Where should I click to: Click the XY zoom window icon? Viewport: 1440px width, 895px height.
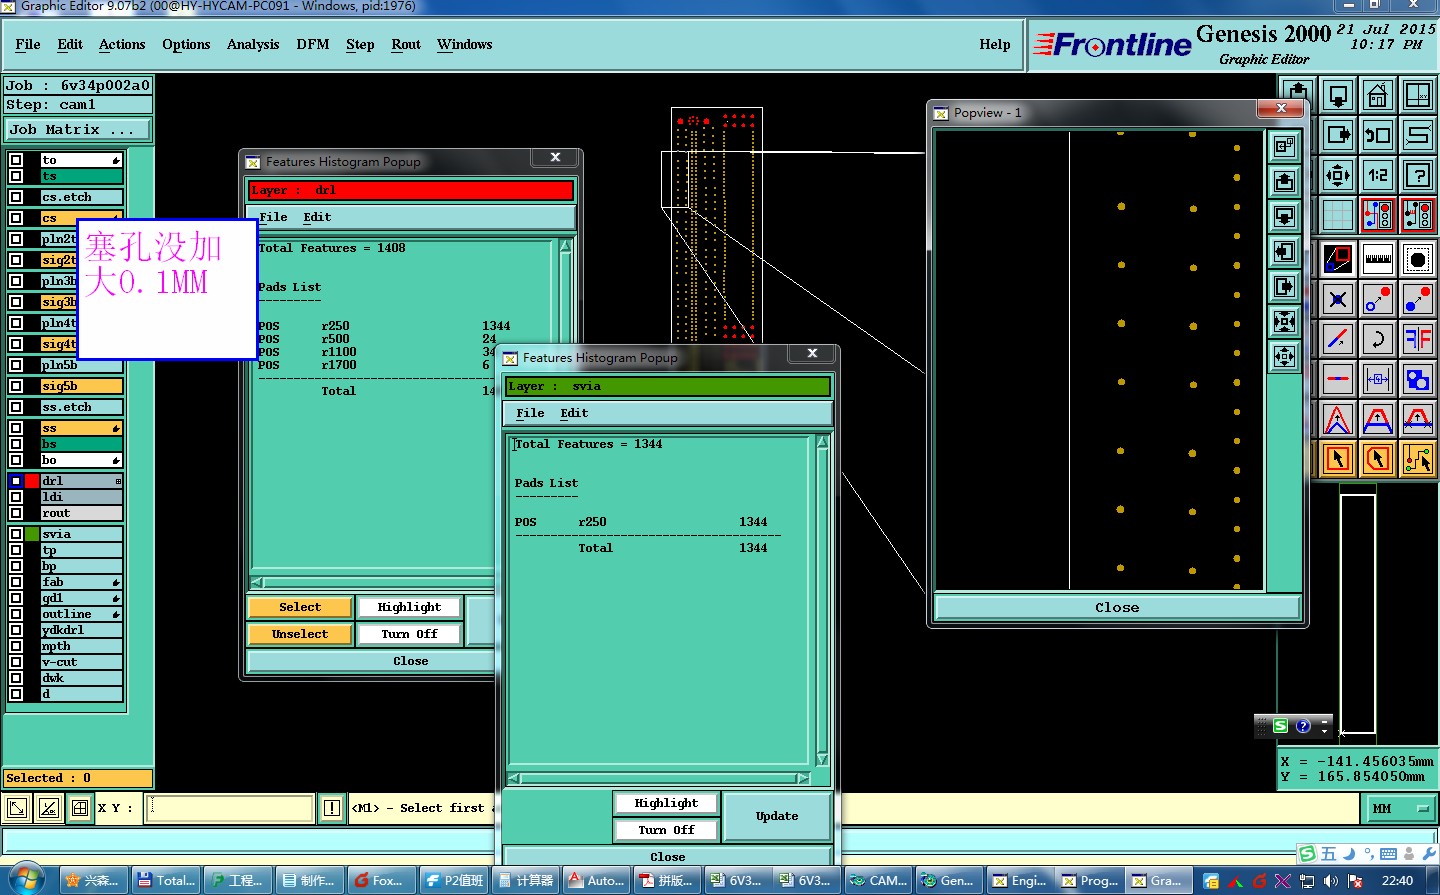point(1418,96)
